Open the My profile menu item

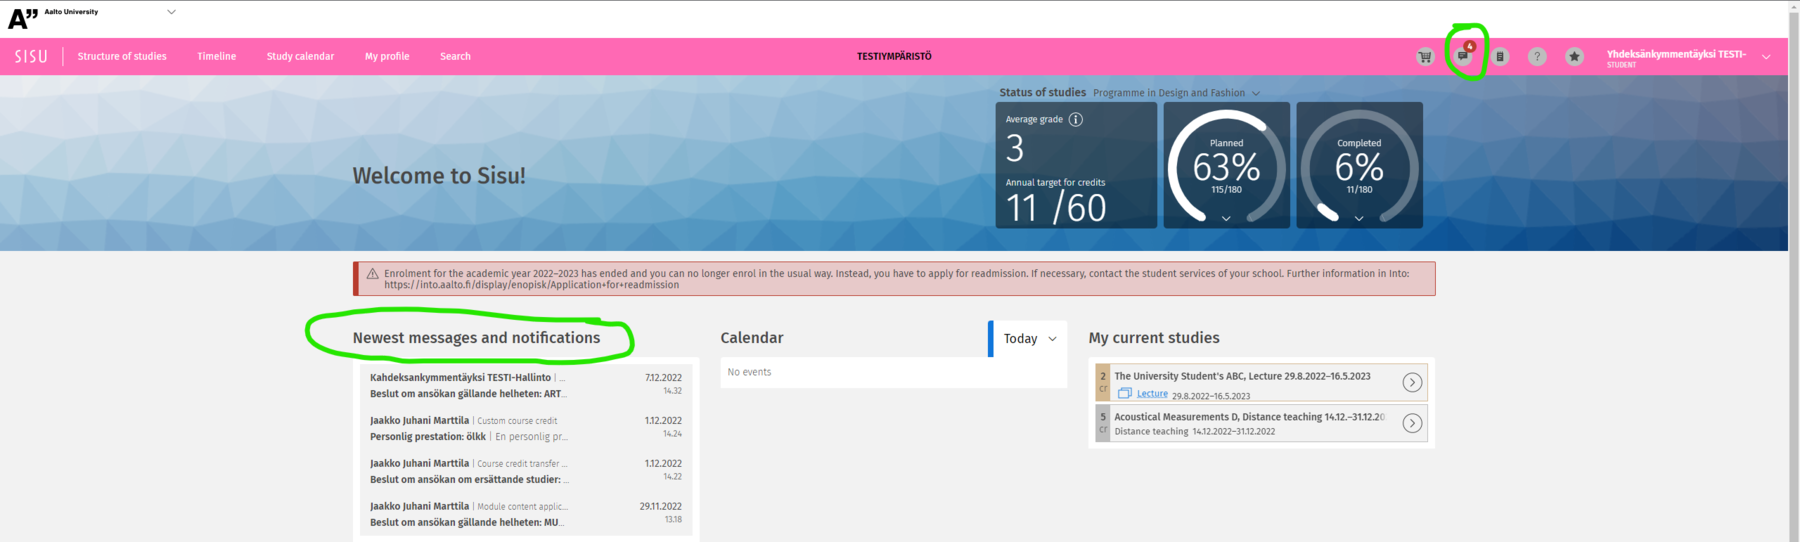387,57
